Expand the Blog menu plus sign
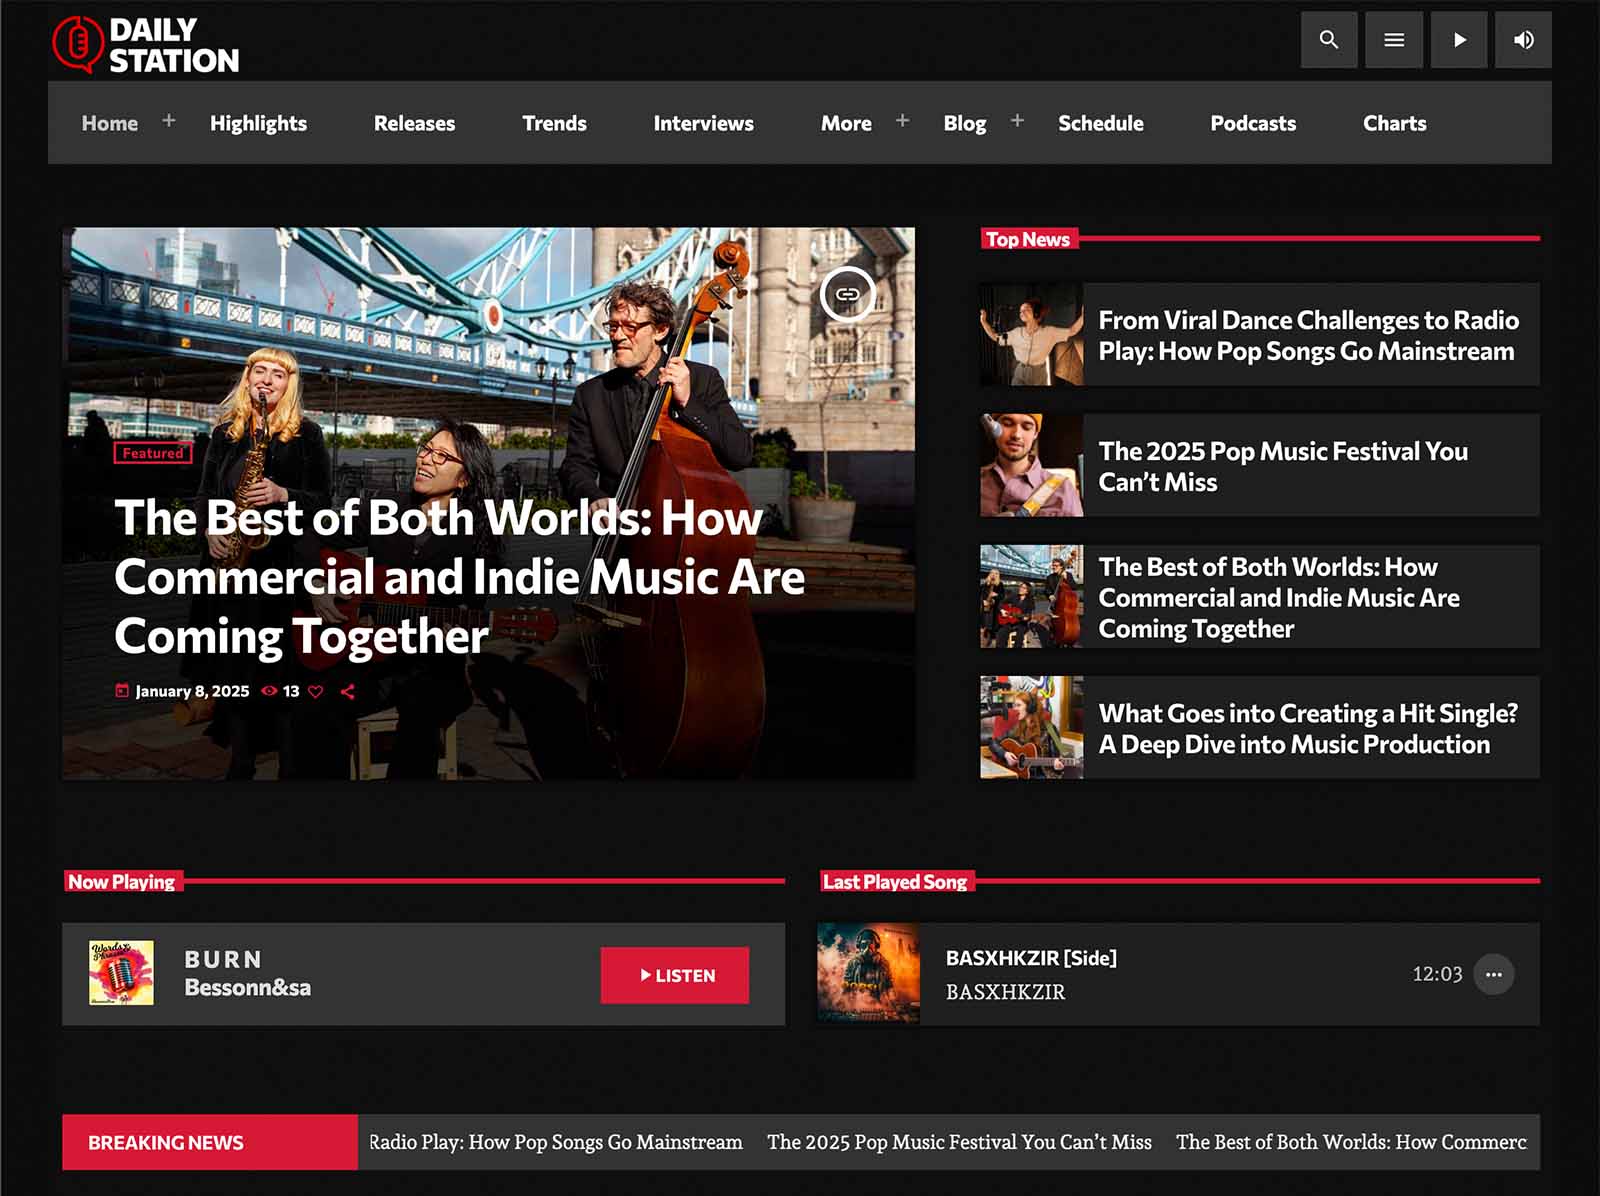Viewport: 1600px width, 1196px height. (1017, 121)
